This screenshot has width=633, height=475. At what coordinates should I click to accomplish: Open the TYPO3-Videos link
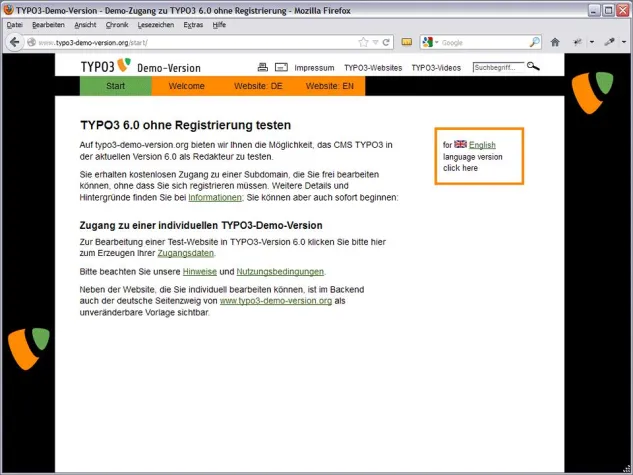(436, 68)
